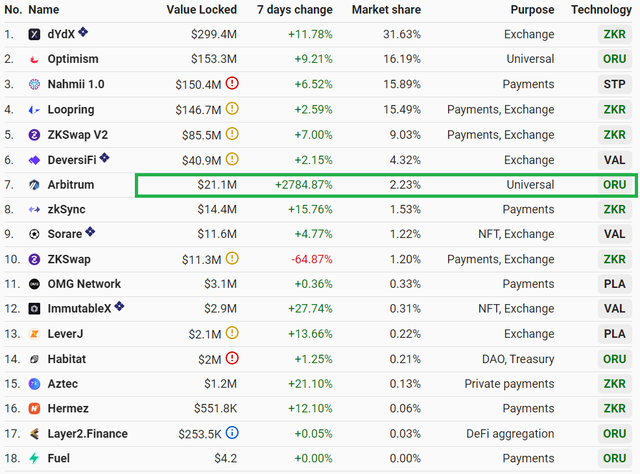Click the DeFi aggregation purpose cell
Viewport: 640px width, 474px height.
tap(510, 434)
